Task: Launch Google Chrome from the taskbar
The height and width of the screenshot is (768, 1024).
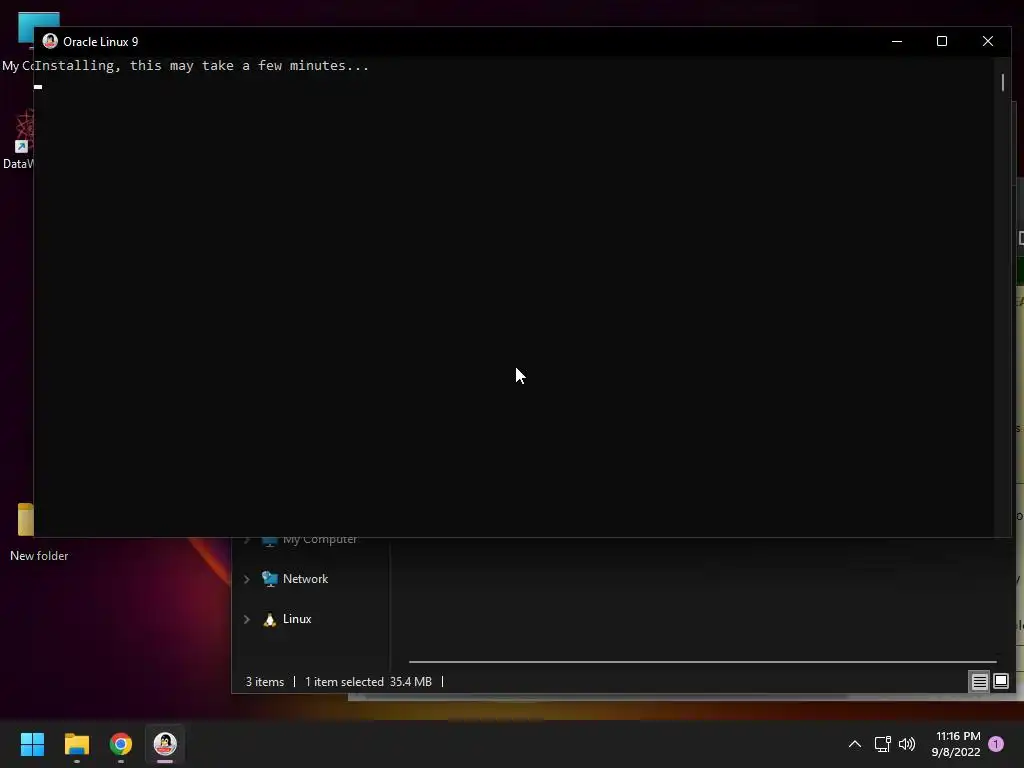Action: 121,744
